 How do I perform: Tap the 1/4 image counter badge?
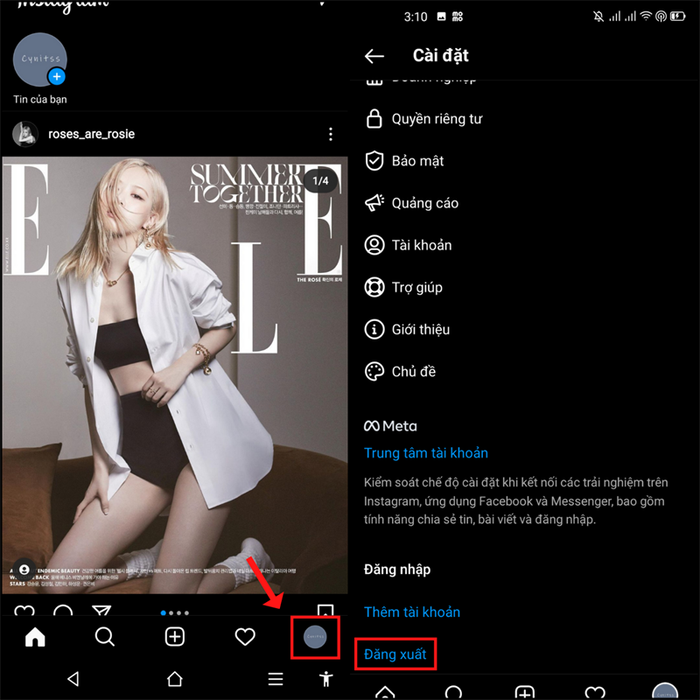click(x=320, y=181)
